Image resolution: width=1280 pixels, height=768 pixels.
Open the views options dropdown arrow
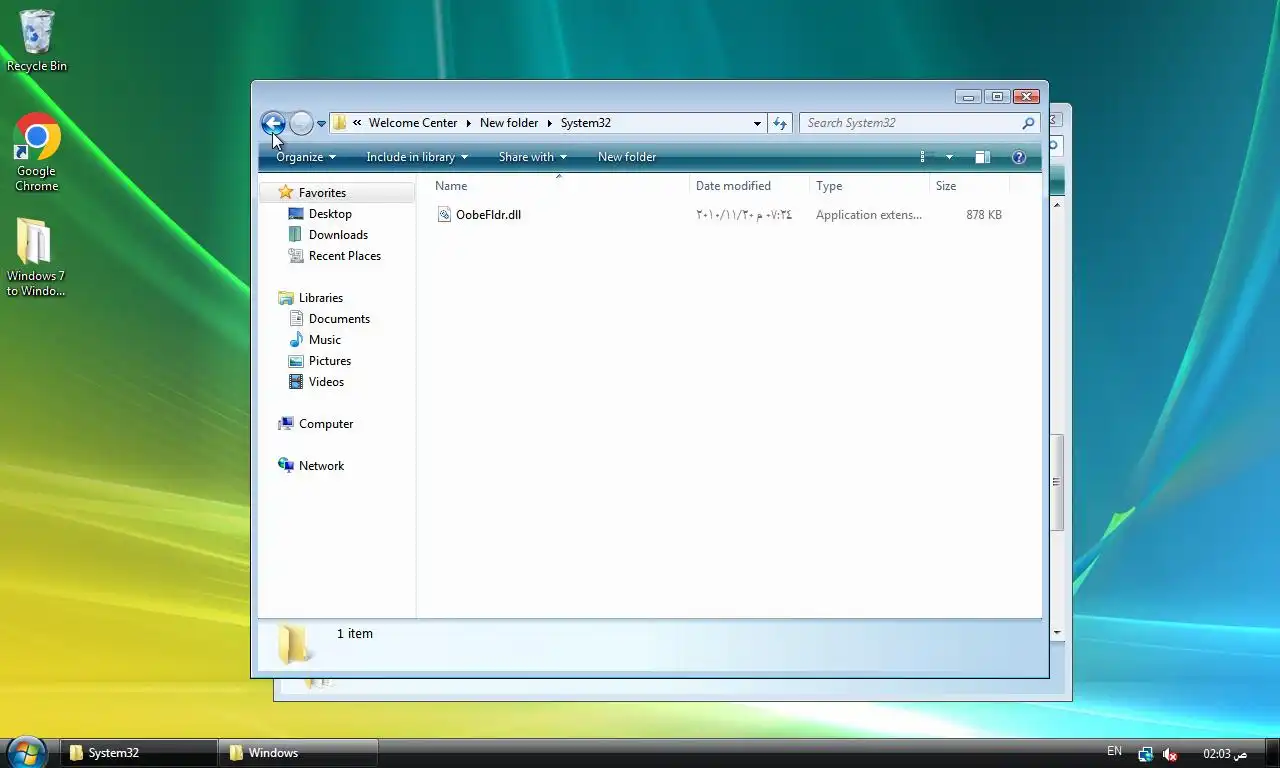949,157
